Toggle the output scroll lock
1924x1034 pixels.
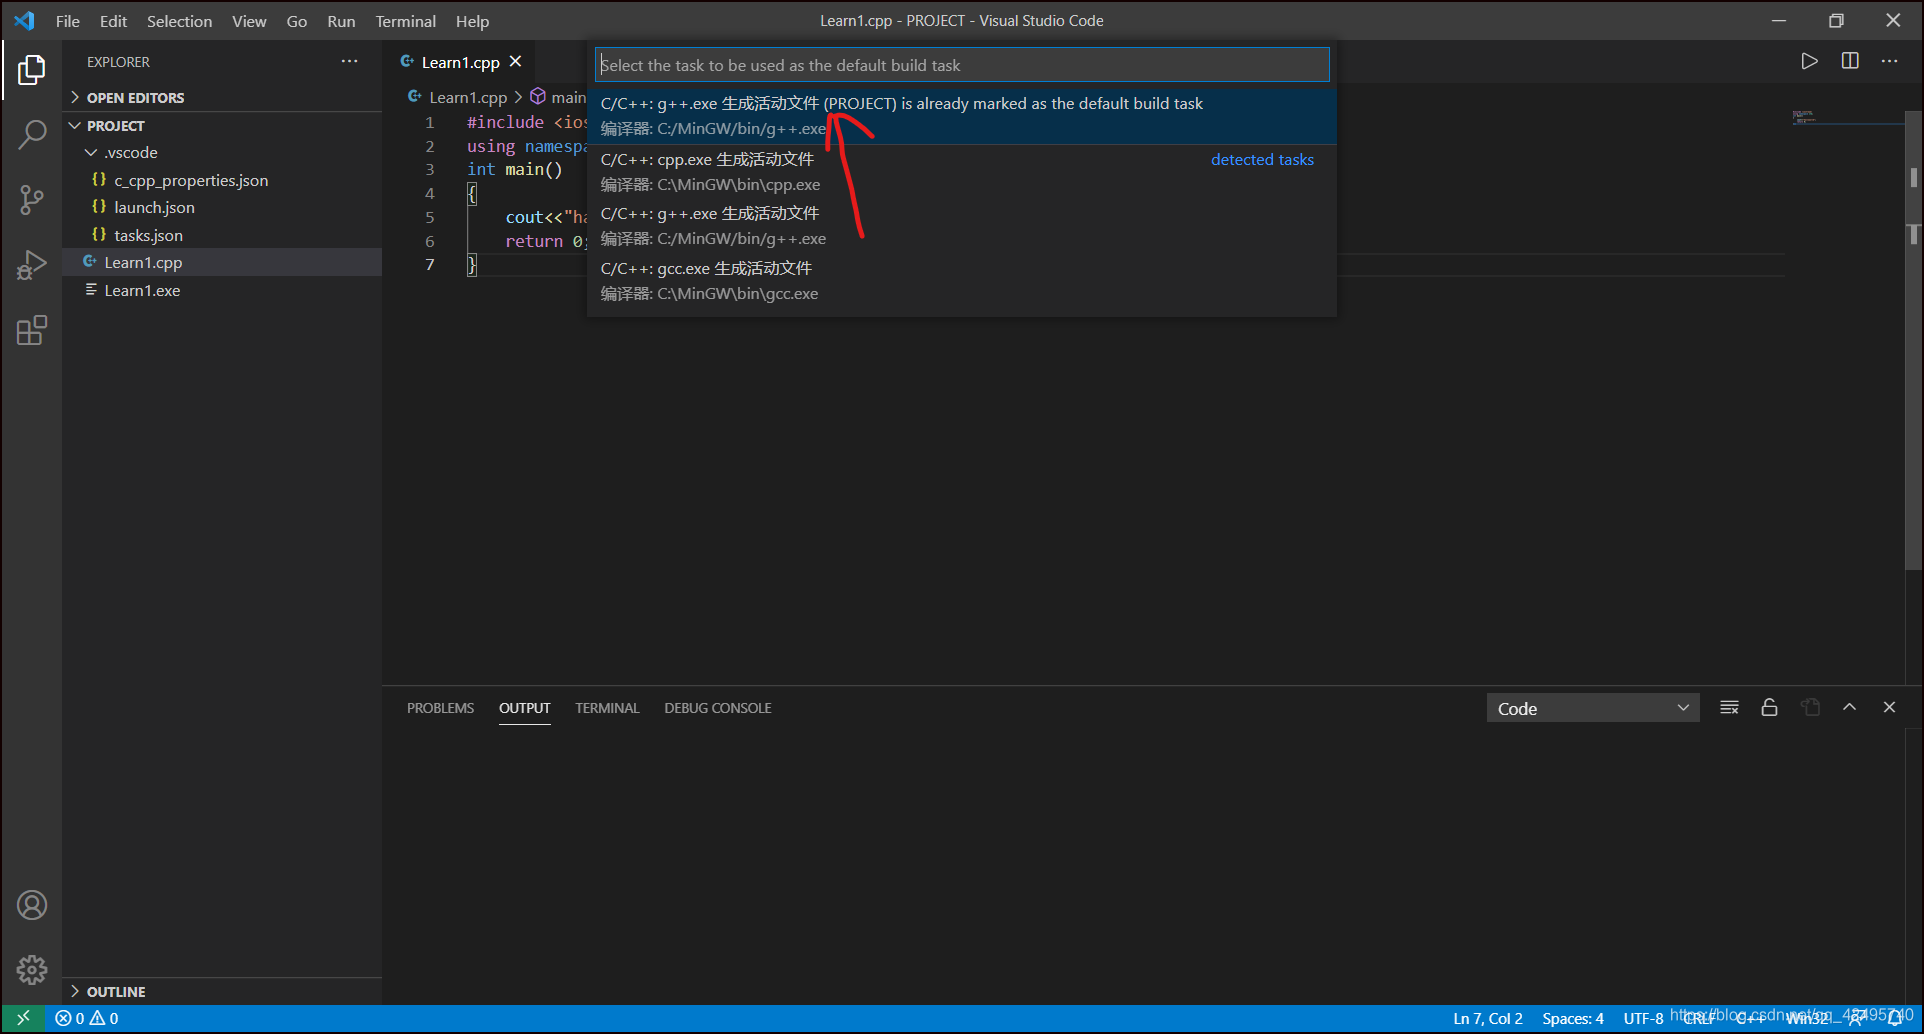coord(1769,708)
